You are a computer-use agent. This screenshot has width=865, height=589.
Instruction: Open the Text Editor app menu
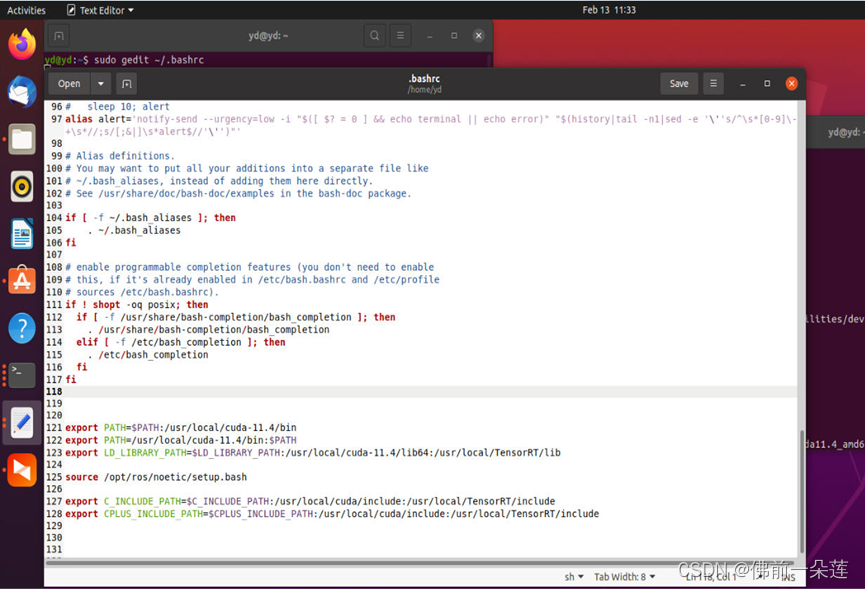pos(100,10)
